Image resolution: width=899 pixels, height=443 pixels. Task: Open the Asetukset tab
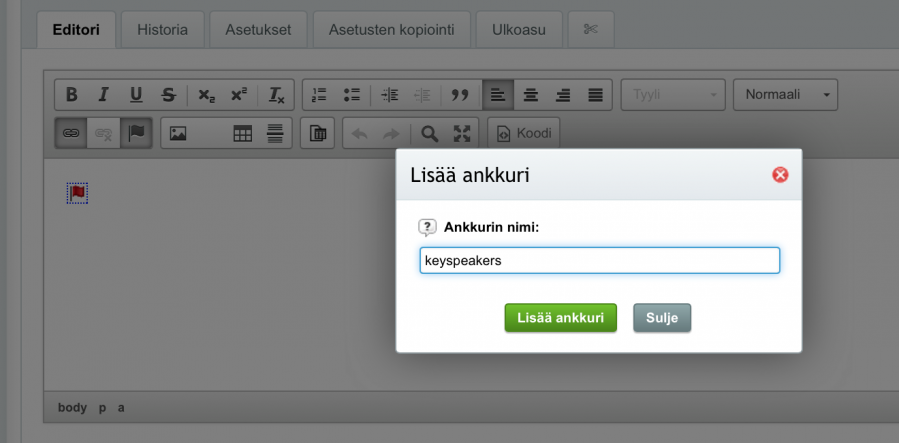pos(258,30)
